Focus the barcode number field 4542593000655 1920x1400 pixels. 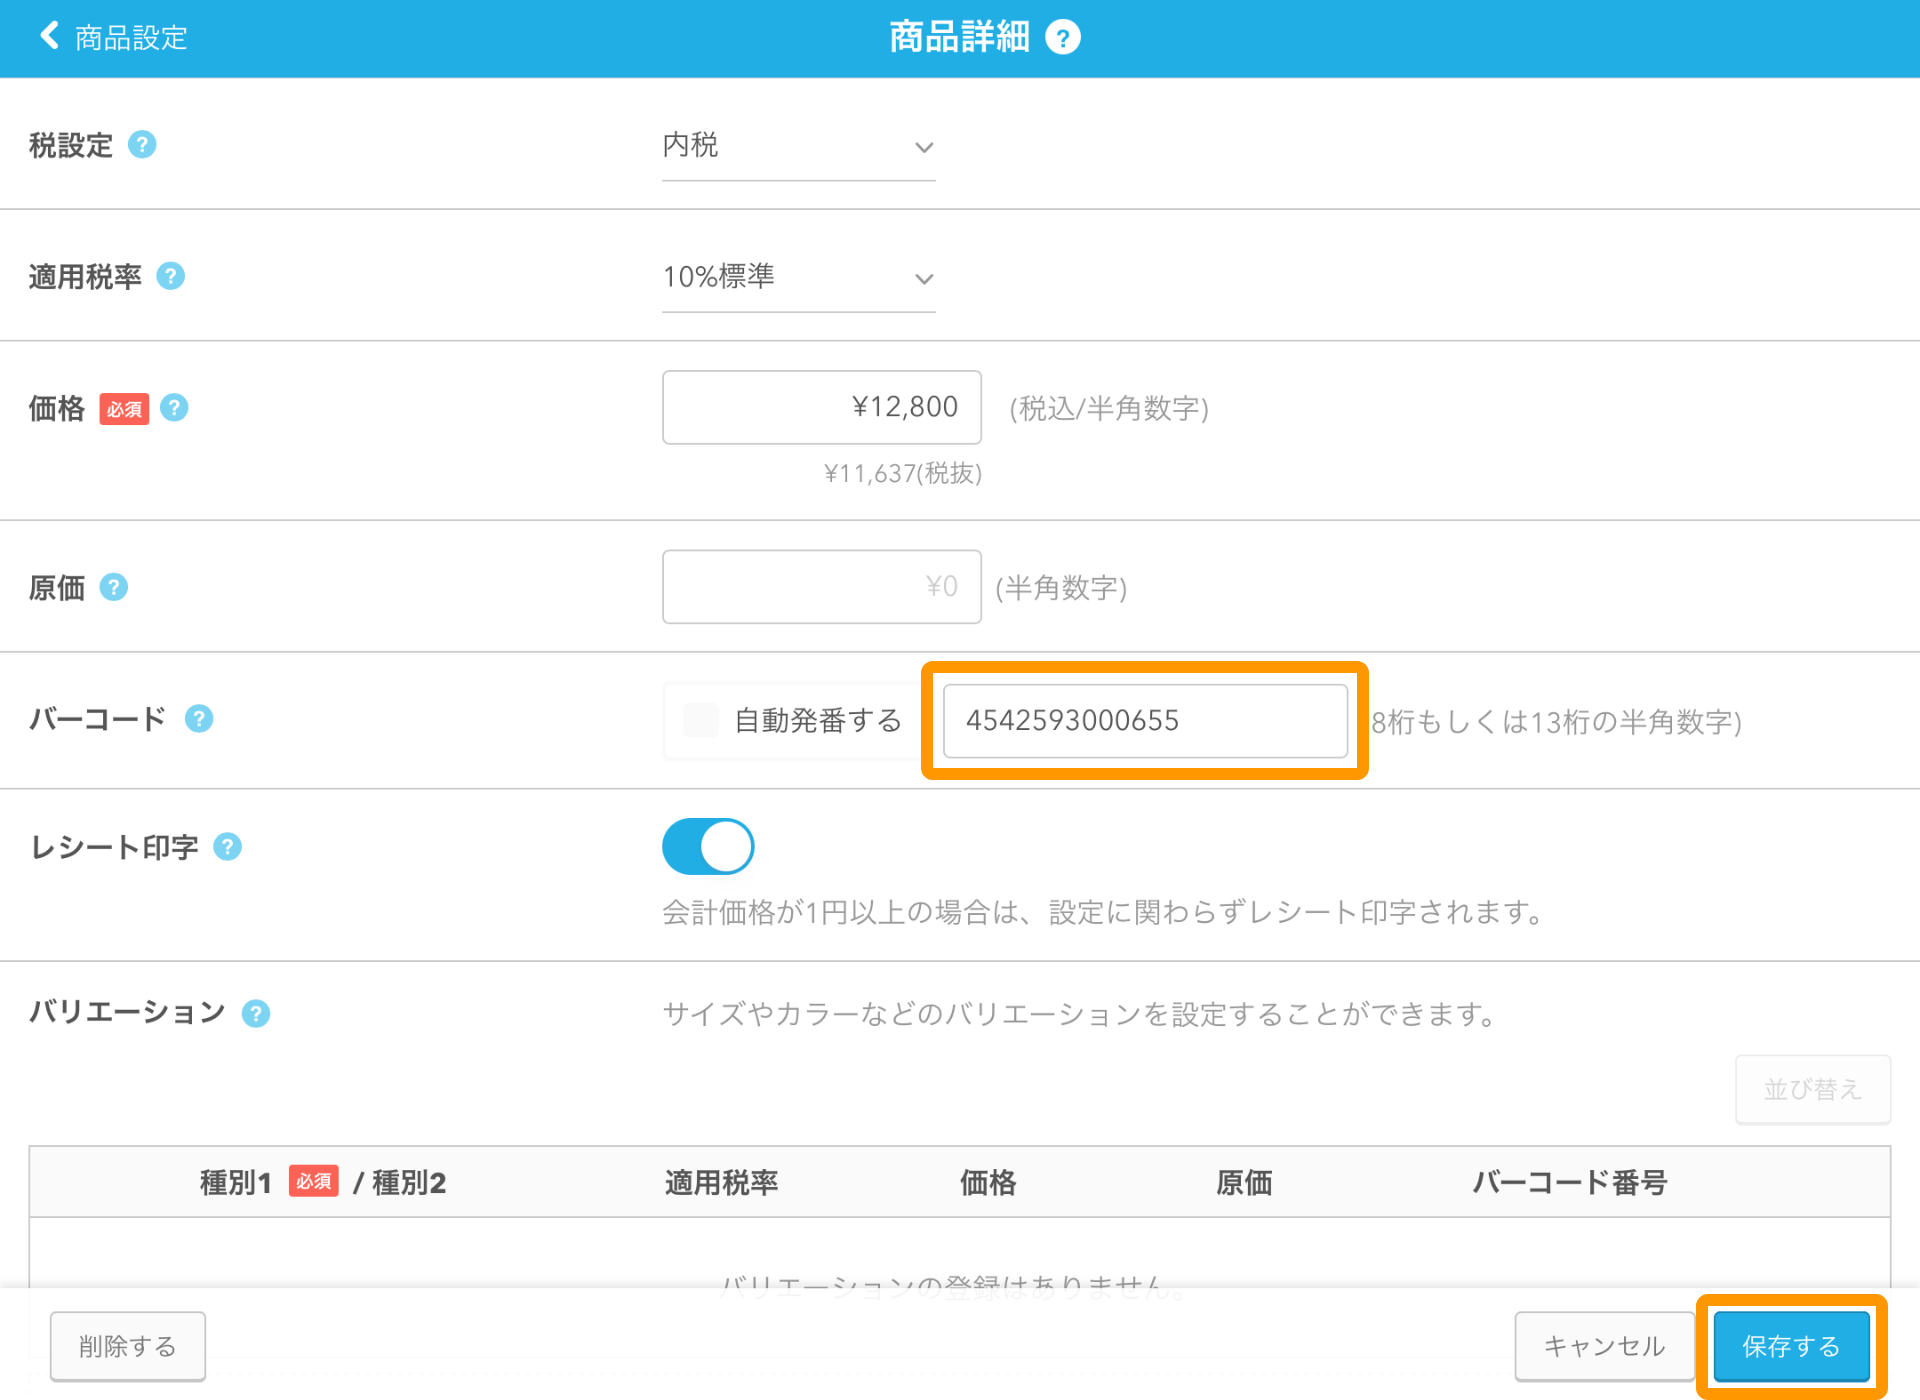pyautogui.click(x=1145, y=720)
